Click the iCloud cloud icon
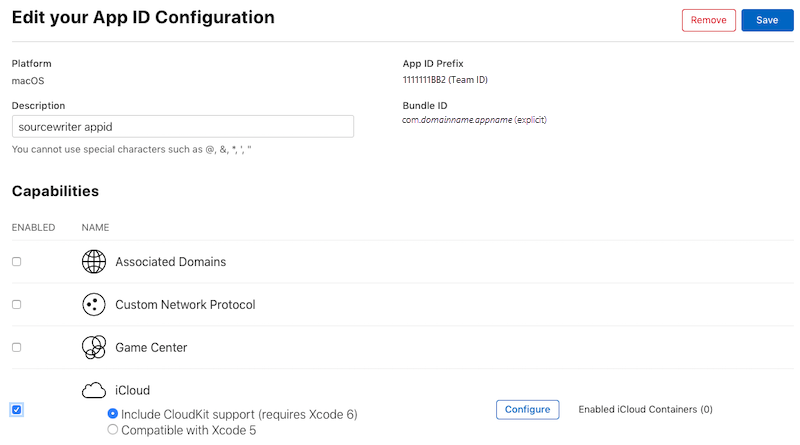This screenshot has height=445, width=800. [x=94, y=390]
